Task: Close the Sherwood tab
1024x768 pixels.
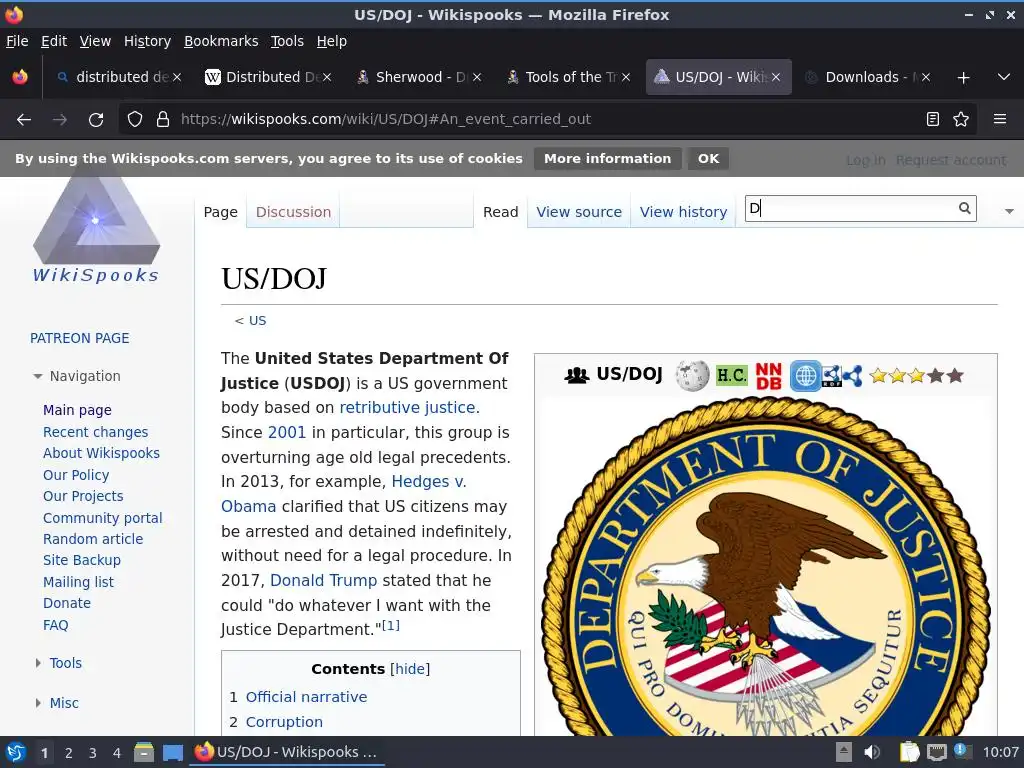Action: pos(477,77)
